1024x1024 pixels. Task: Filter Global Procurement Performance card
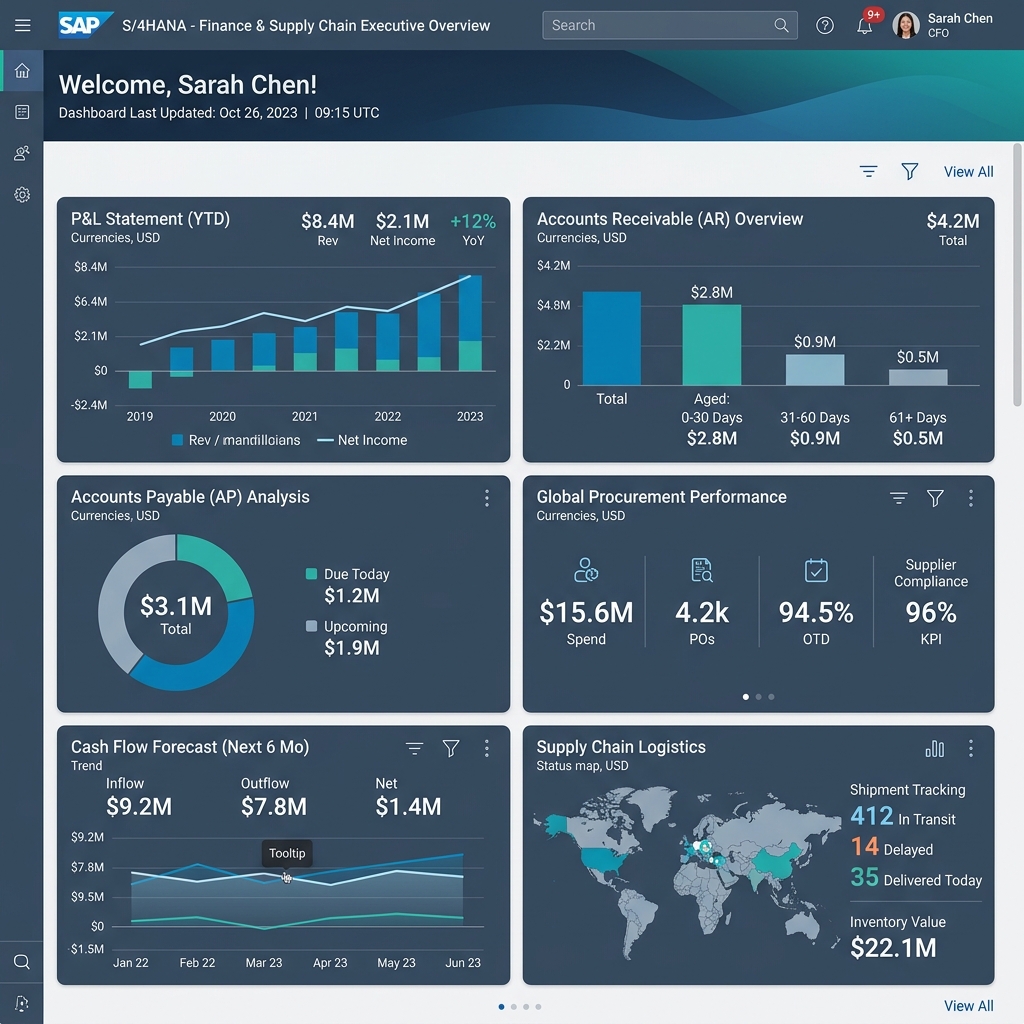[x=935, y=498]
